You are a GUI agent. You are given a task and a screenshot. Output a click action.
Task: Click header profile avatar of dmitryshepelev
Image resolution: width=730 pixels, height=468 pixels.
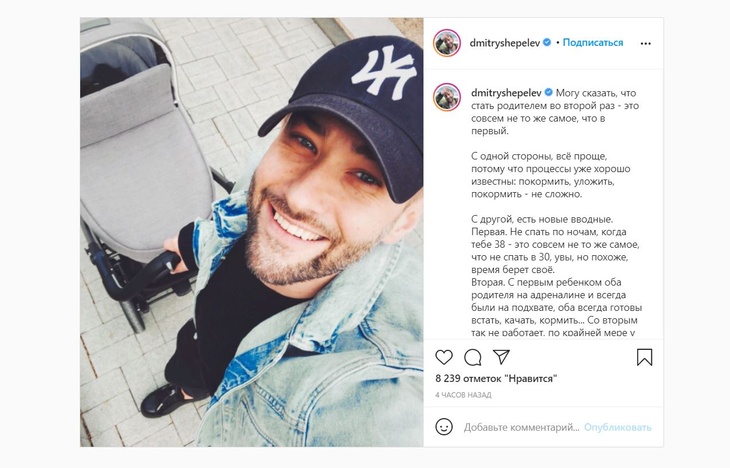[x=447, y=43]
